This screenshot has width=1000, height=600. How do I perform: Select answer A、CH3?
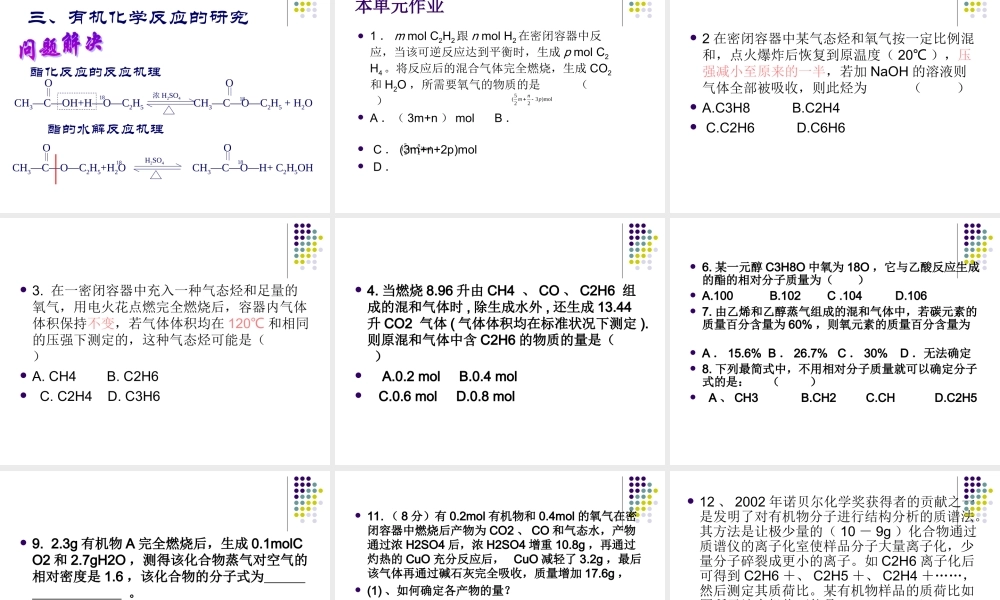(733, 398)
